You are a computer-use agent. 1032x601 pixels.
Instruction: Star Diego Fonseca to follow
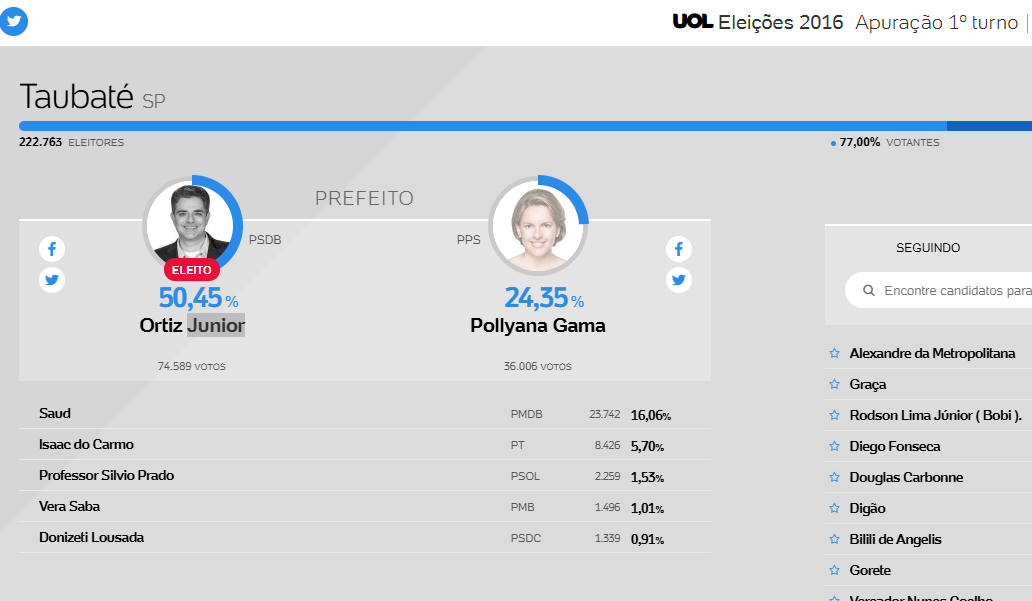(834, 446)
